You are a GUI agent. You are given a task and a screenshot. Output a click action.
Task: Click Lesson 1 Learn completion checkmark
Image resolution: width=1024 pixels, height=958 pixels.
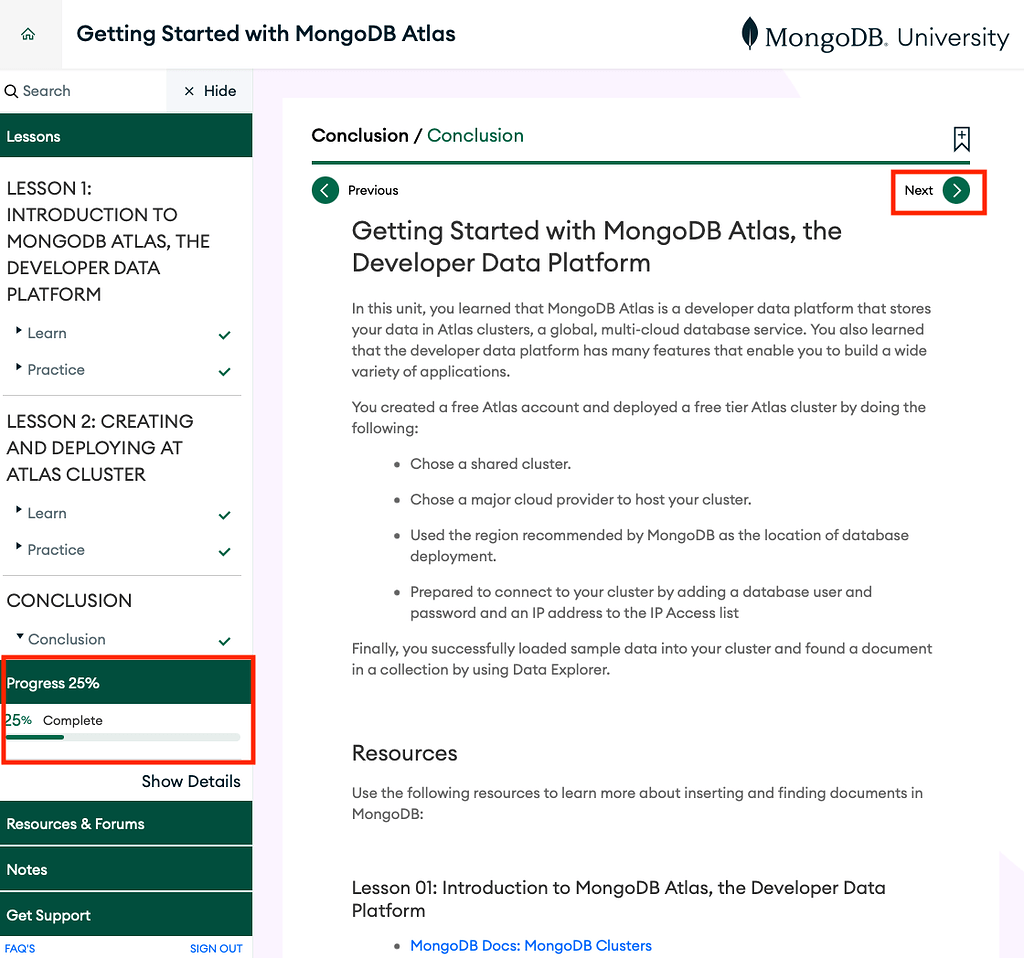(x=225, y=335)
